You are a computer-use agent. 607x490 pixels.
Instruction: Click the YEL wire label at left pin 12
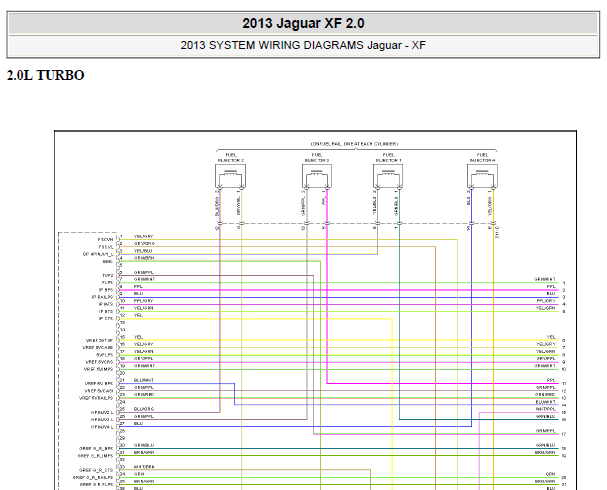(x=138, y=315)
